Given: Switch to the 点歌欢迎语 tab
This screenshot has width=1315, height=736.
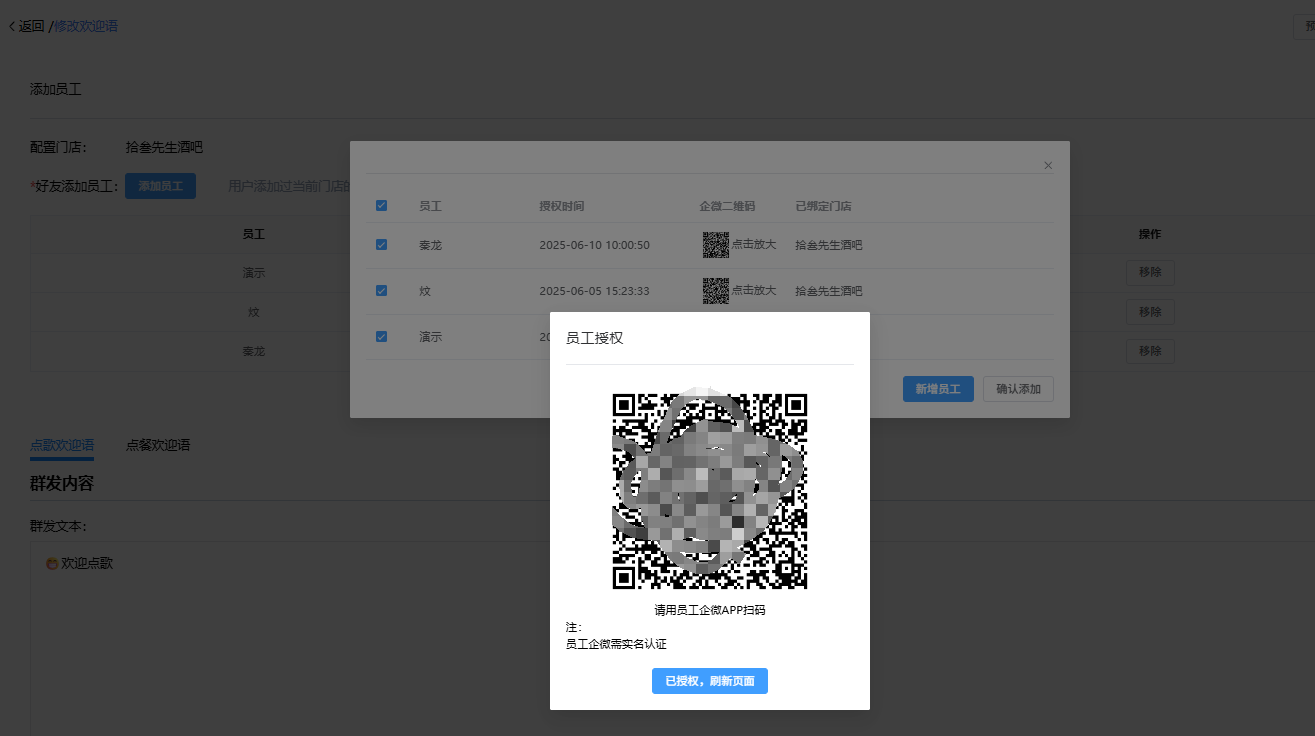Looking at the screenshot, I should click(62, 445).
